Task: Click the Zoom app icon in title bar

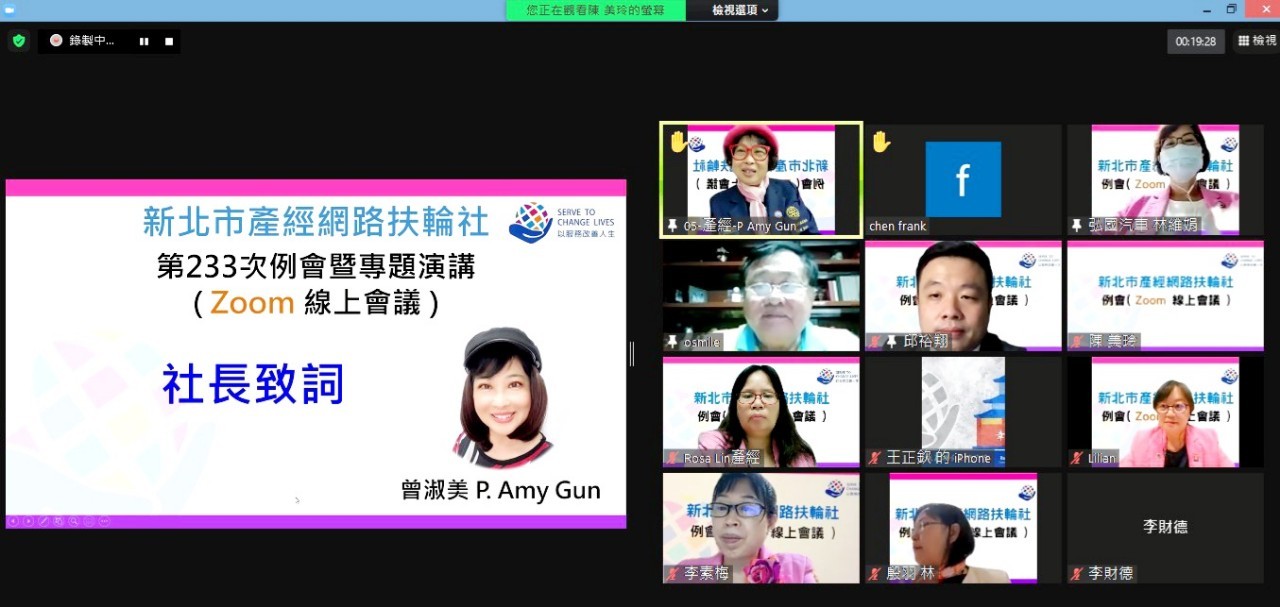Action: pos(9,9)
